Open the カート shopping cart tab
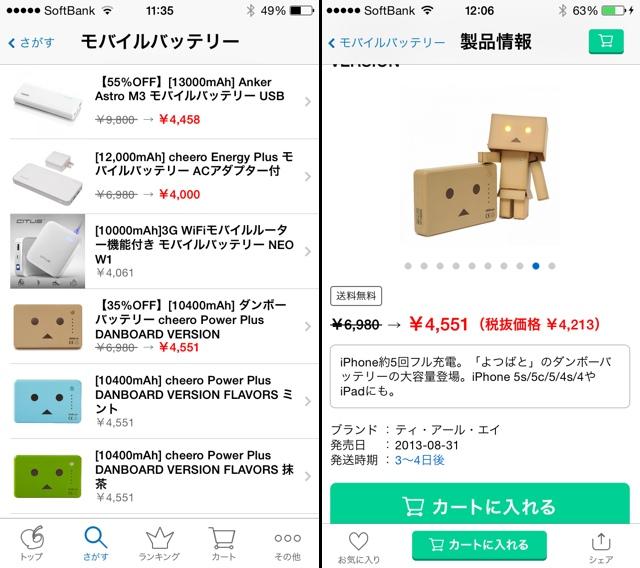Screen dimensions: 640x568 223,544
